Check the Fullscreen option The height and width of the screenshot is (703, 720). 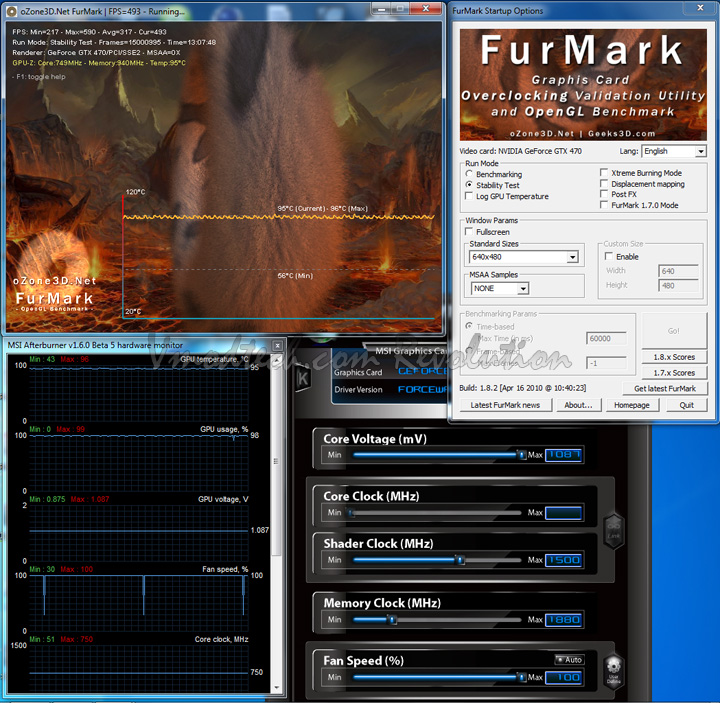(x=469, y=231)
